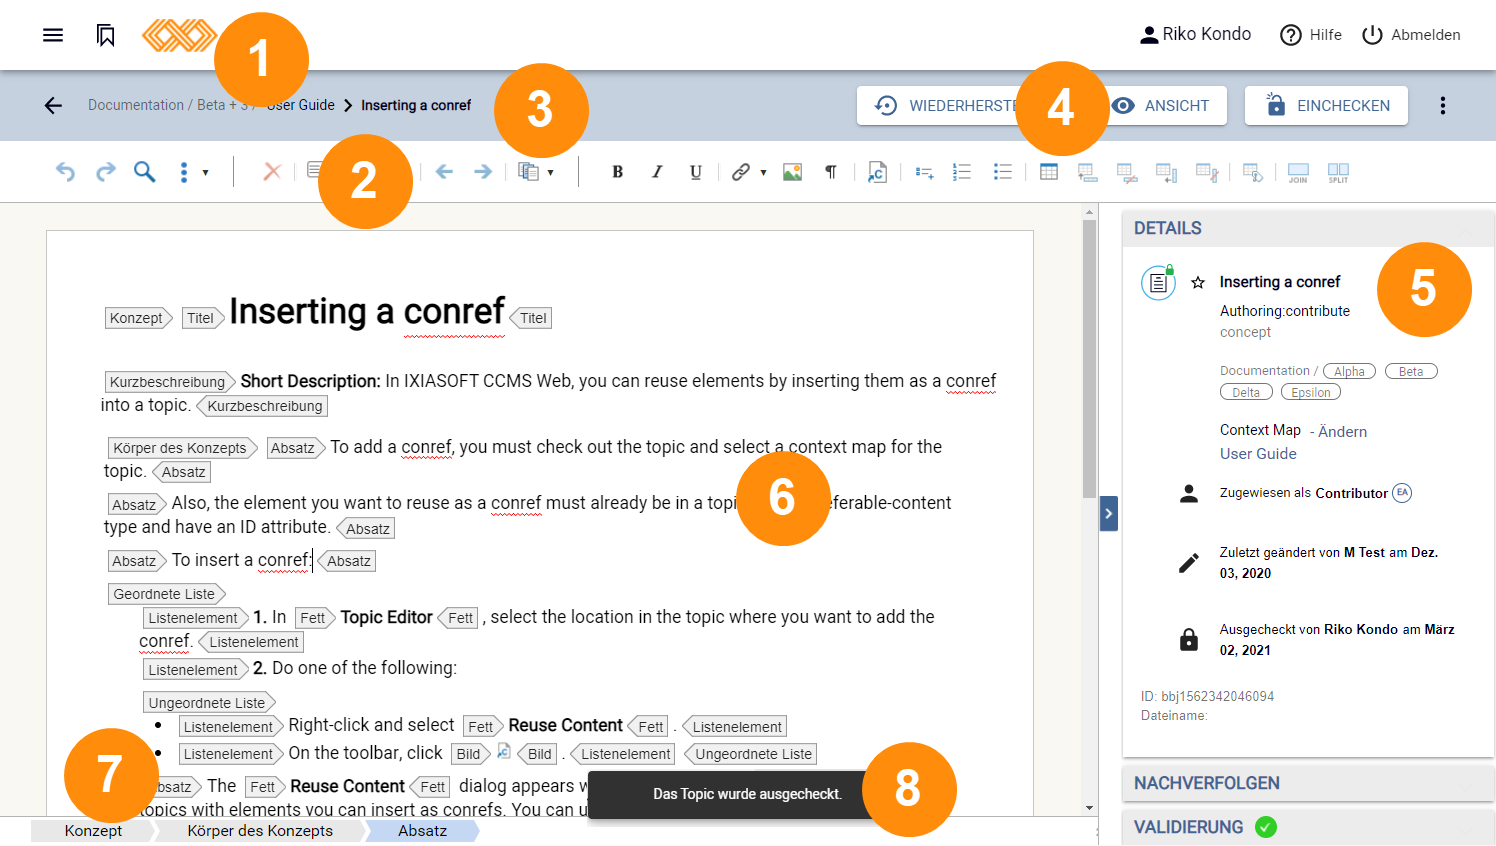
Task: Click the Einchecken button
Action: point(1326,105)
